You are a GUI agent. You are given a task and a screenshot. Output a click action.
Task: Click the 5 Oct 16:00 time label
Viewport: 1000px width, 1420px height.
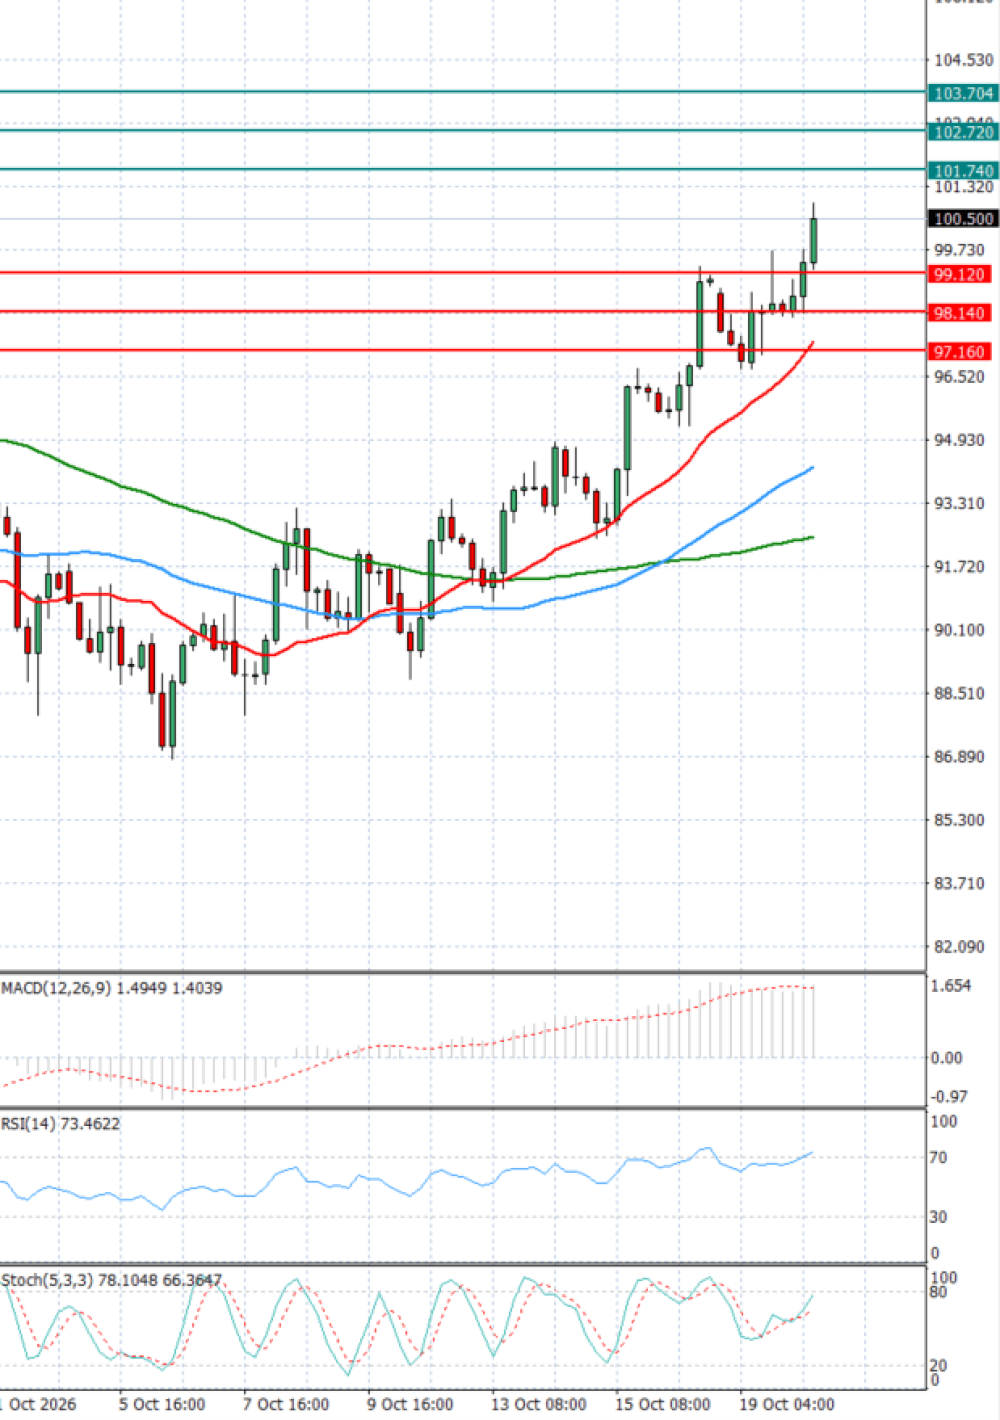(162, 1404)
